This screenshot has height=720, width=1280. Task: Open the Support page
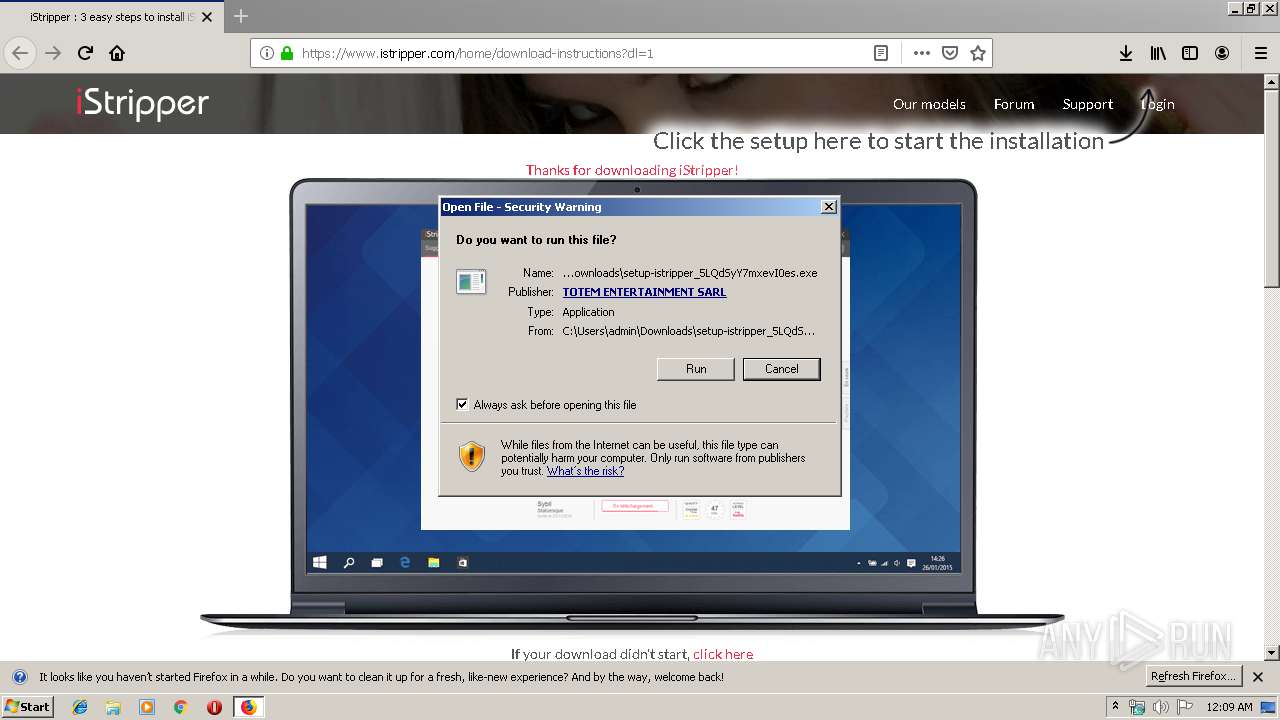pyautogui.click(x=1087, y=104)
